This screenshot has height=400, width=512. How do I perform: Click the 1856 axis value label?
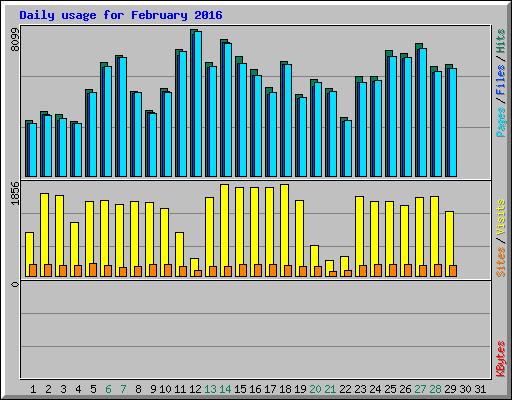15,193
